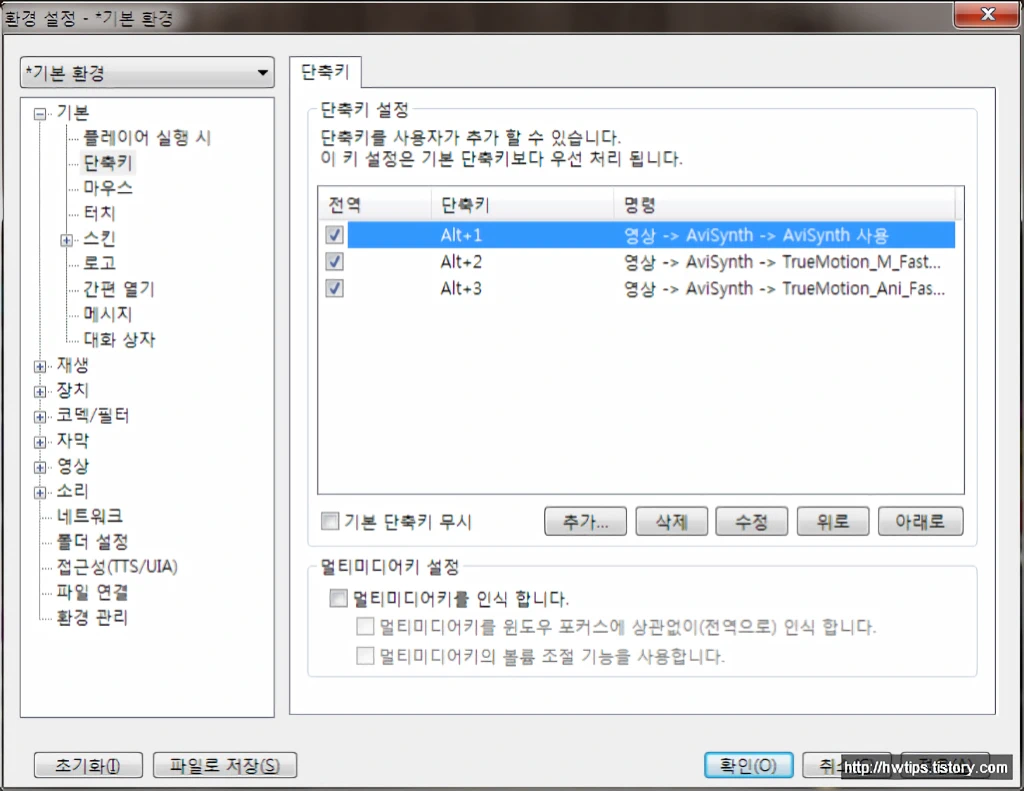Toggle 멀티미디어키를 윈도우 포커스에 상관없이 인식 checkbox

tap(365, 626)
